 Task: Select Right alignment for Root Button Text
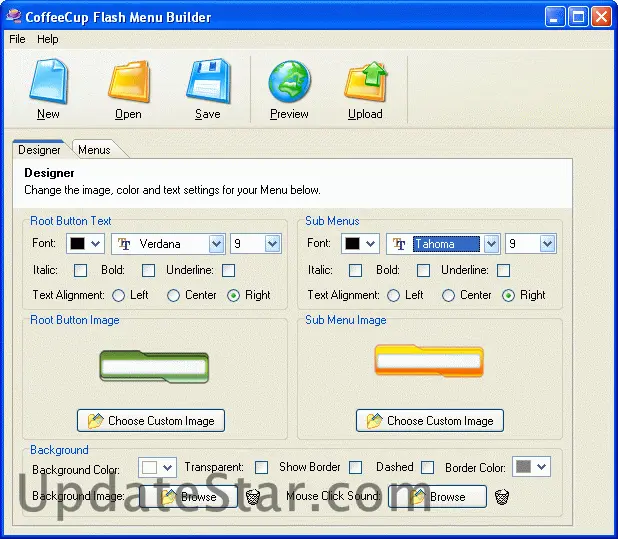pyautogui.click(x=233, y=296)
